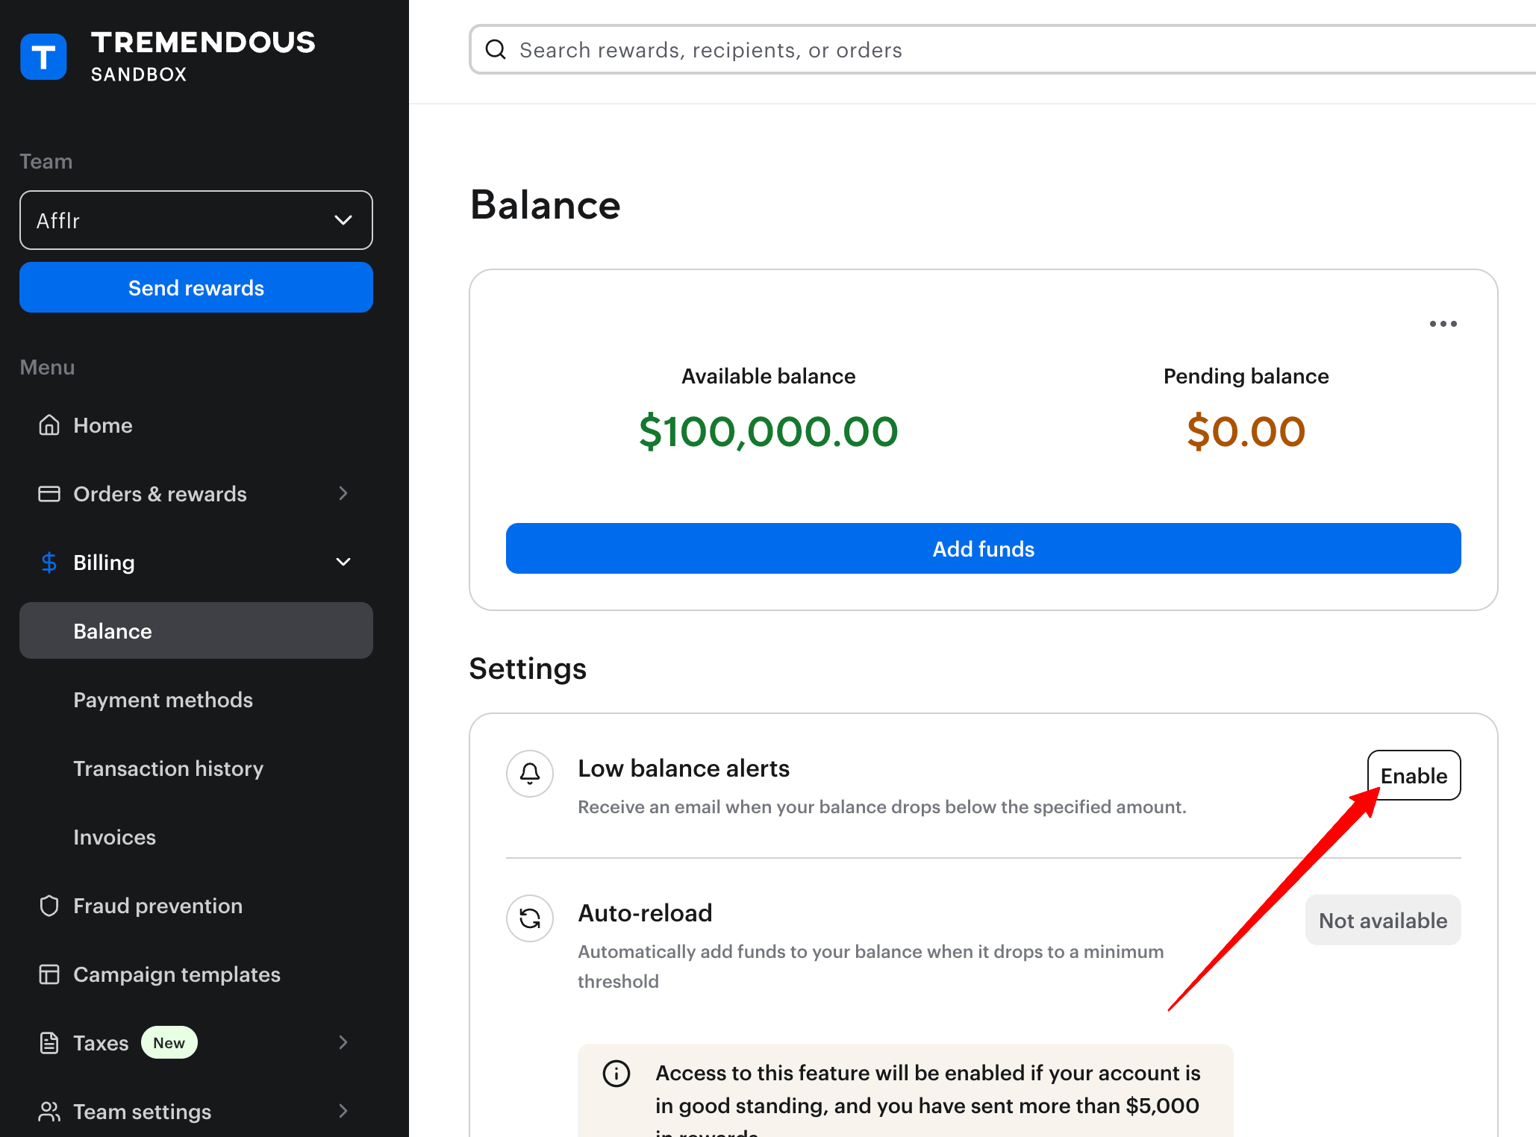
Task: Enable low balance alerts
Action: click(x=1413, y=776)
